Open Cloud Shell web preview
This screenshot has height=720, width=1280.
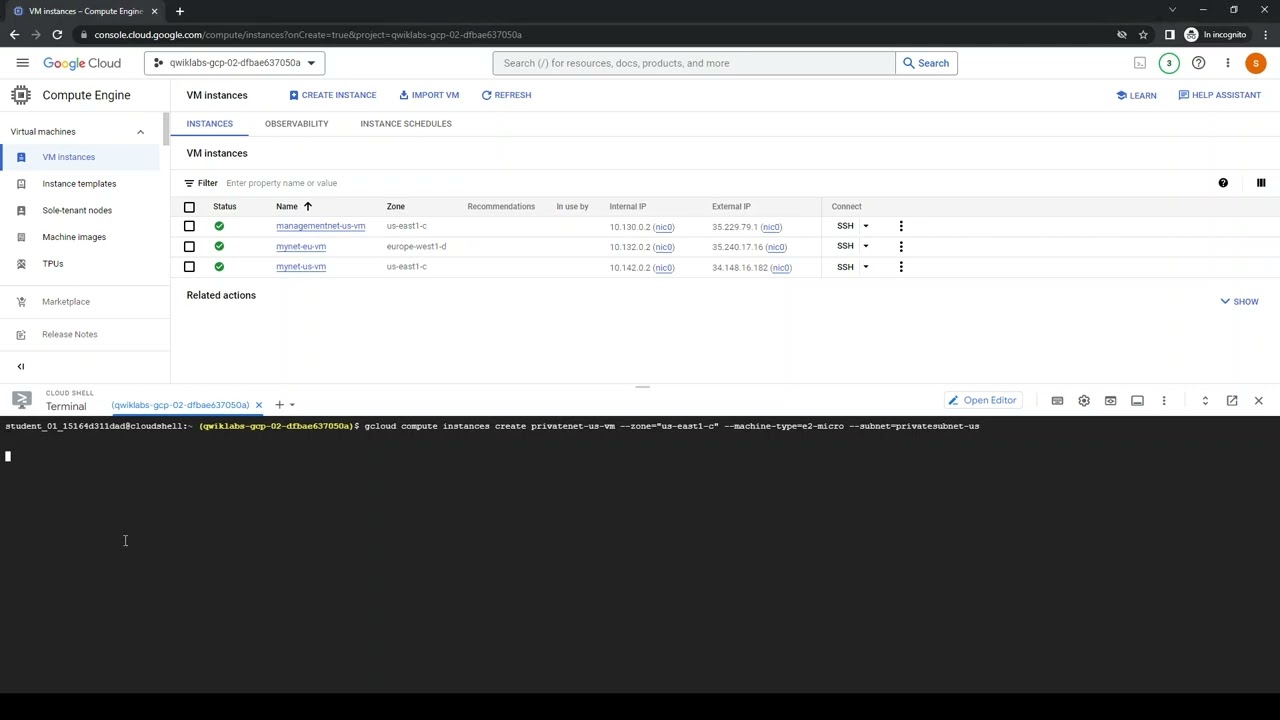(x=1110, y=401)
